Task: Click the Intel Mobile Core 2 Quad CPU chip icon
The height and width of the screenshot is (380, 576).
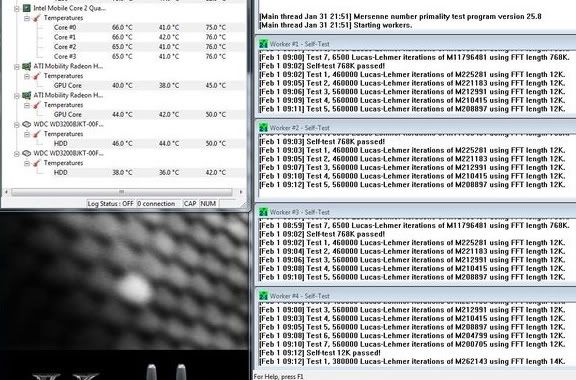Action: [26, 8]
